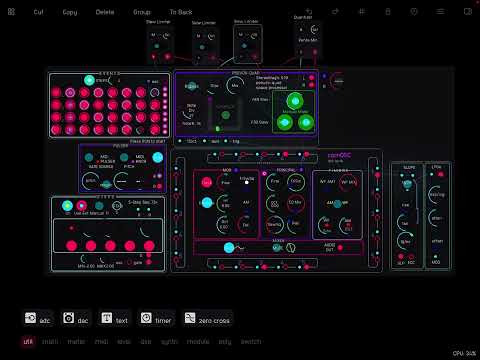The height and width of the screenshot is (360, 480).
Task: Select the util category tab
Action: (x=28, y=342)
